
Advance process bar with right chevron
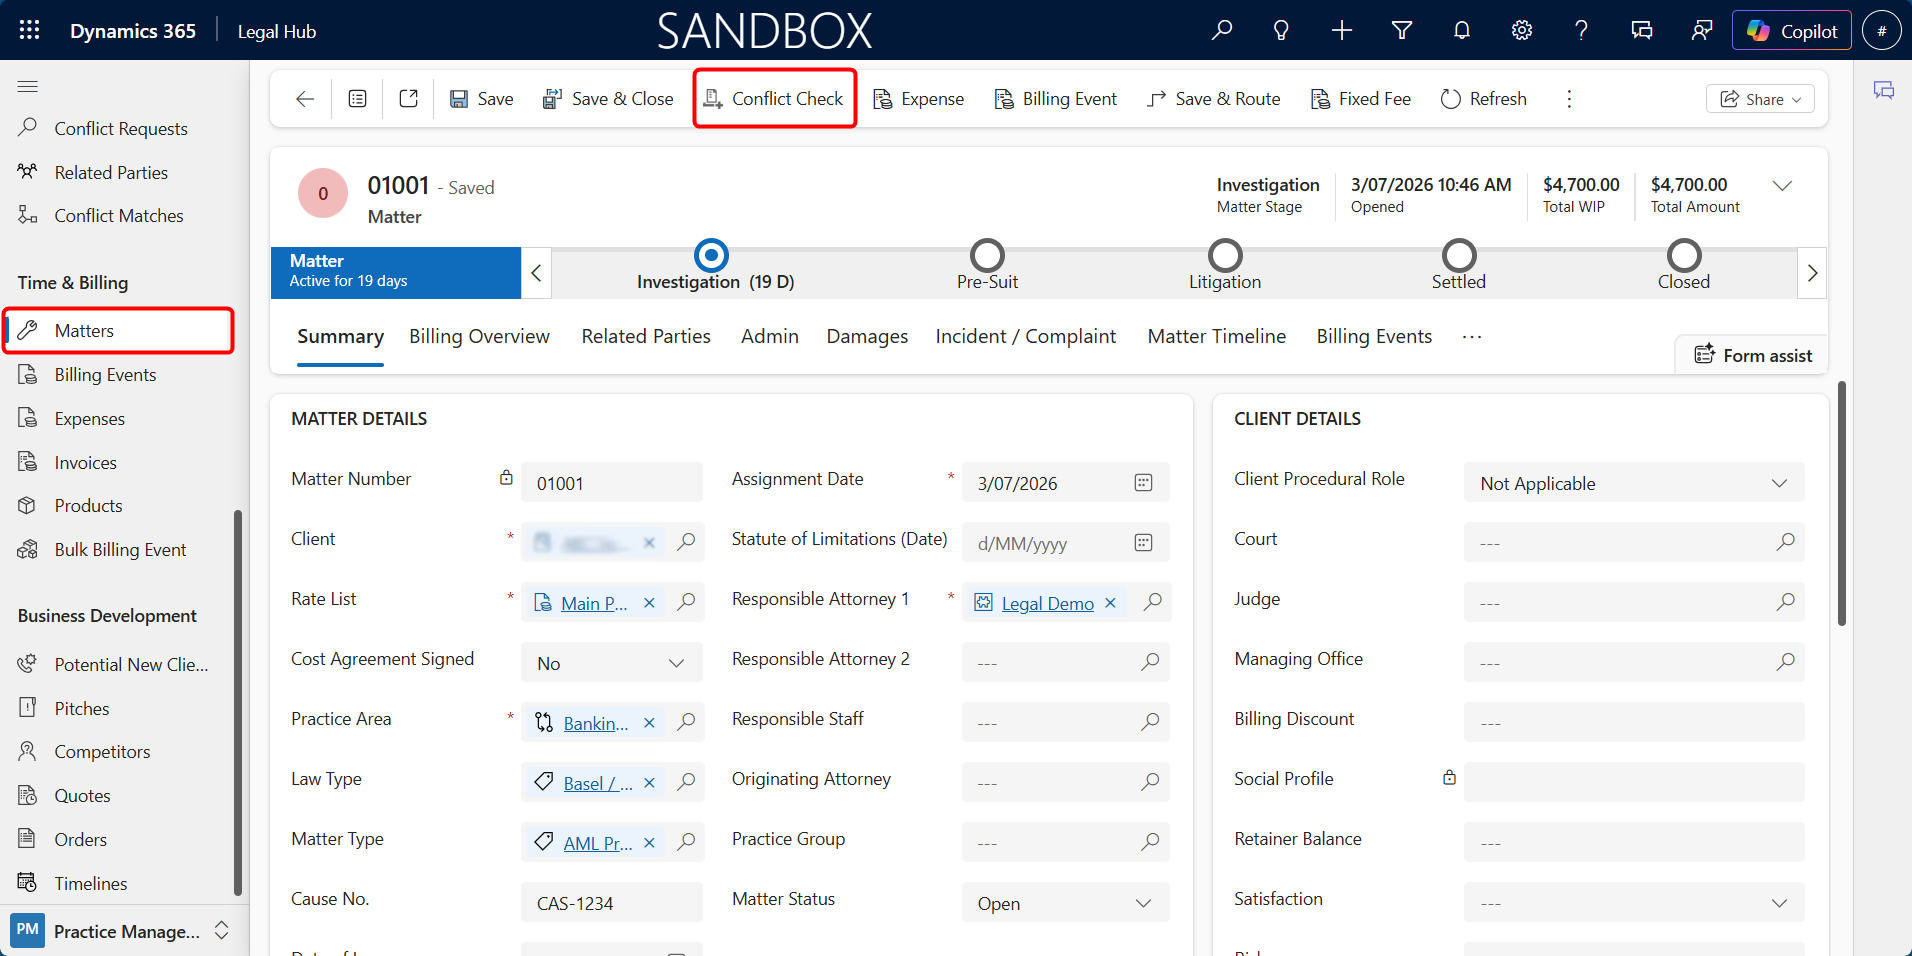[x=1812, y=273]
